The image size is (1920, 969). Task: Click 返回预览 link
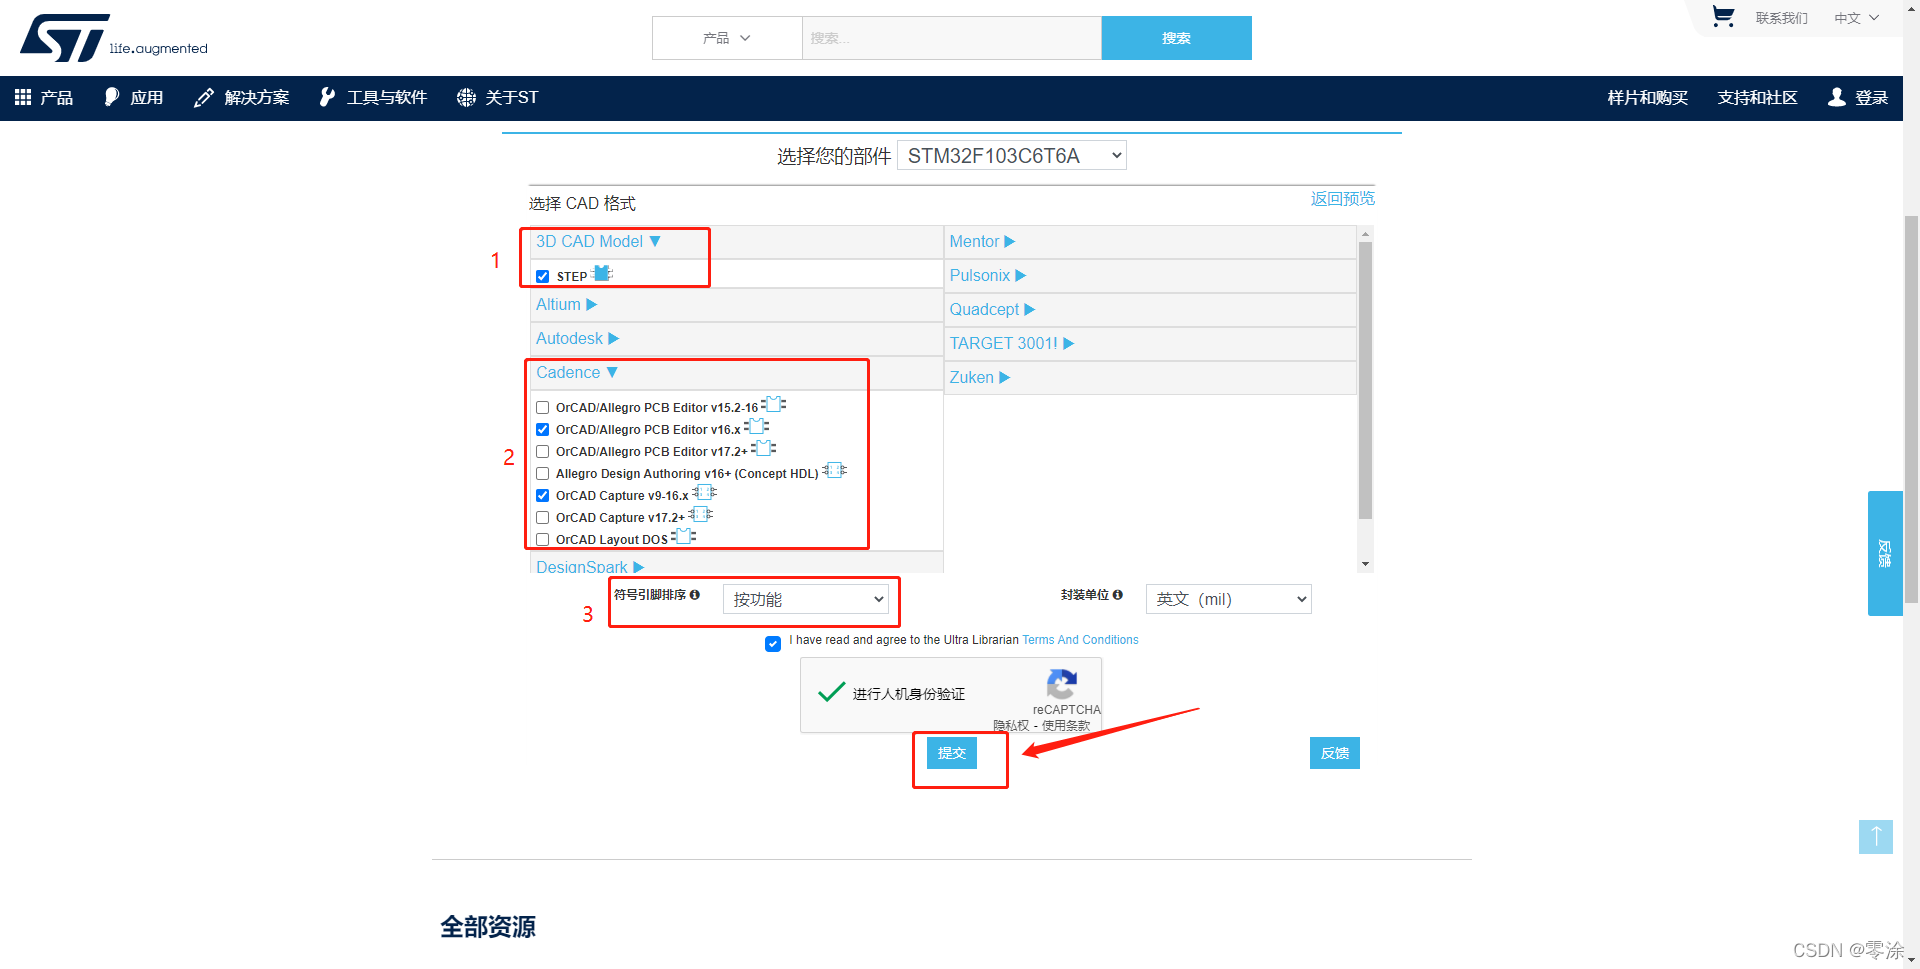tap(1343, 199)
